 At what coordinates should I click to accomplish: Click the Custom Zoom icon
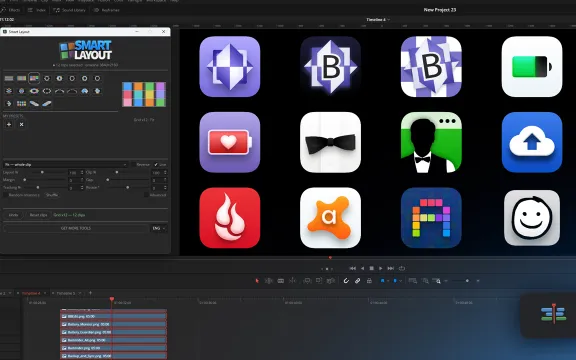click(437, 281)
